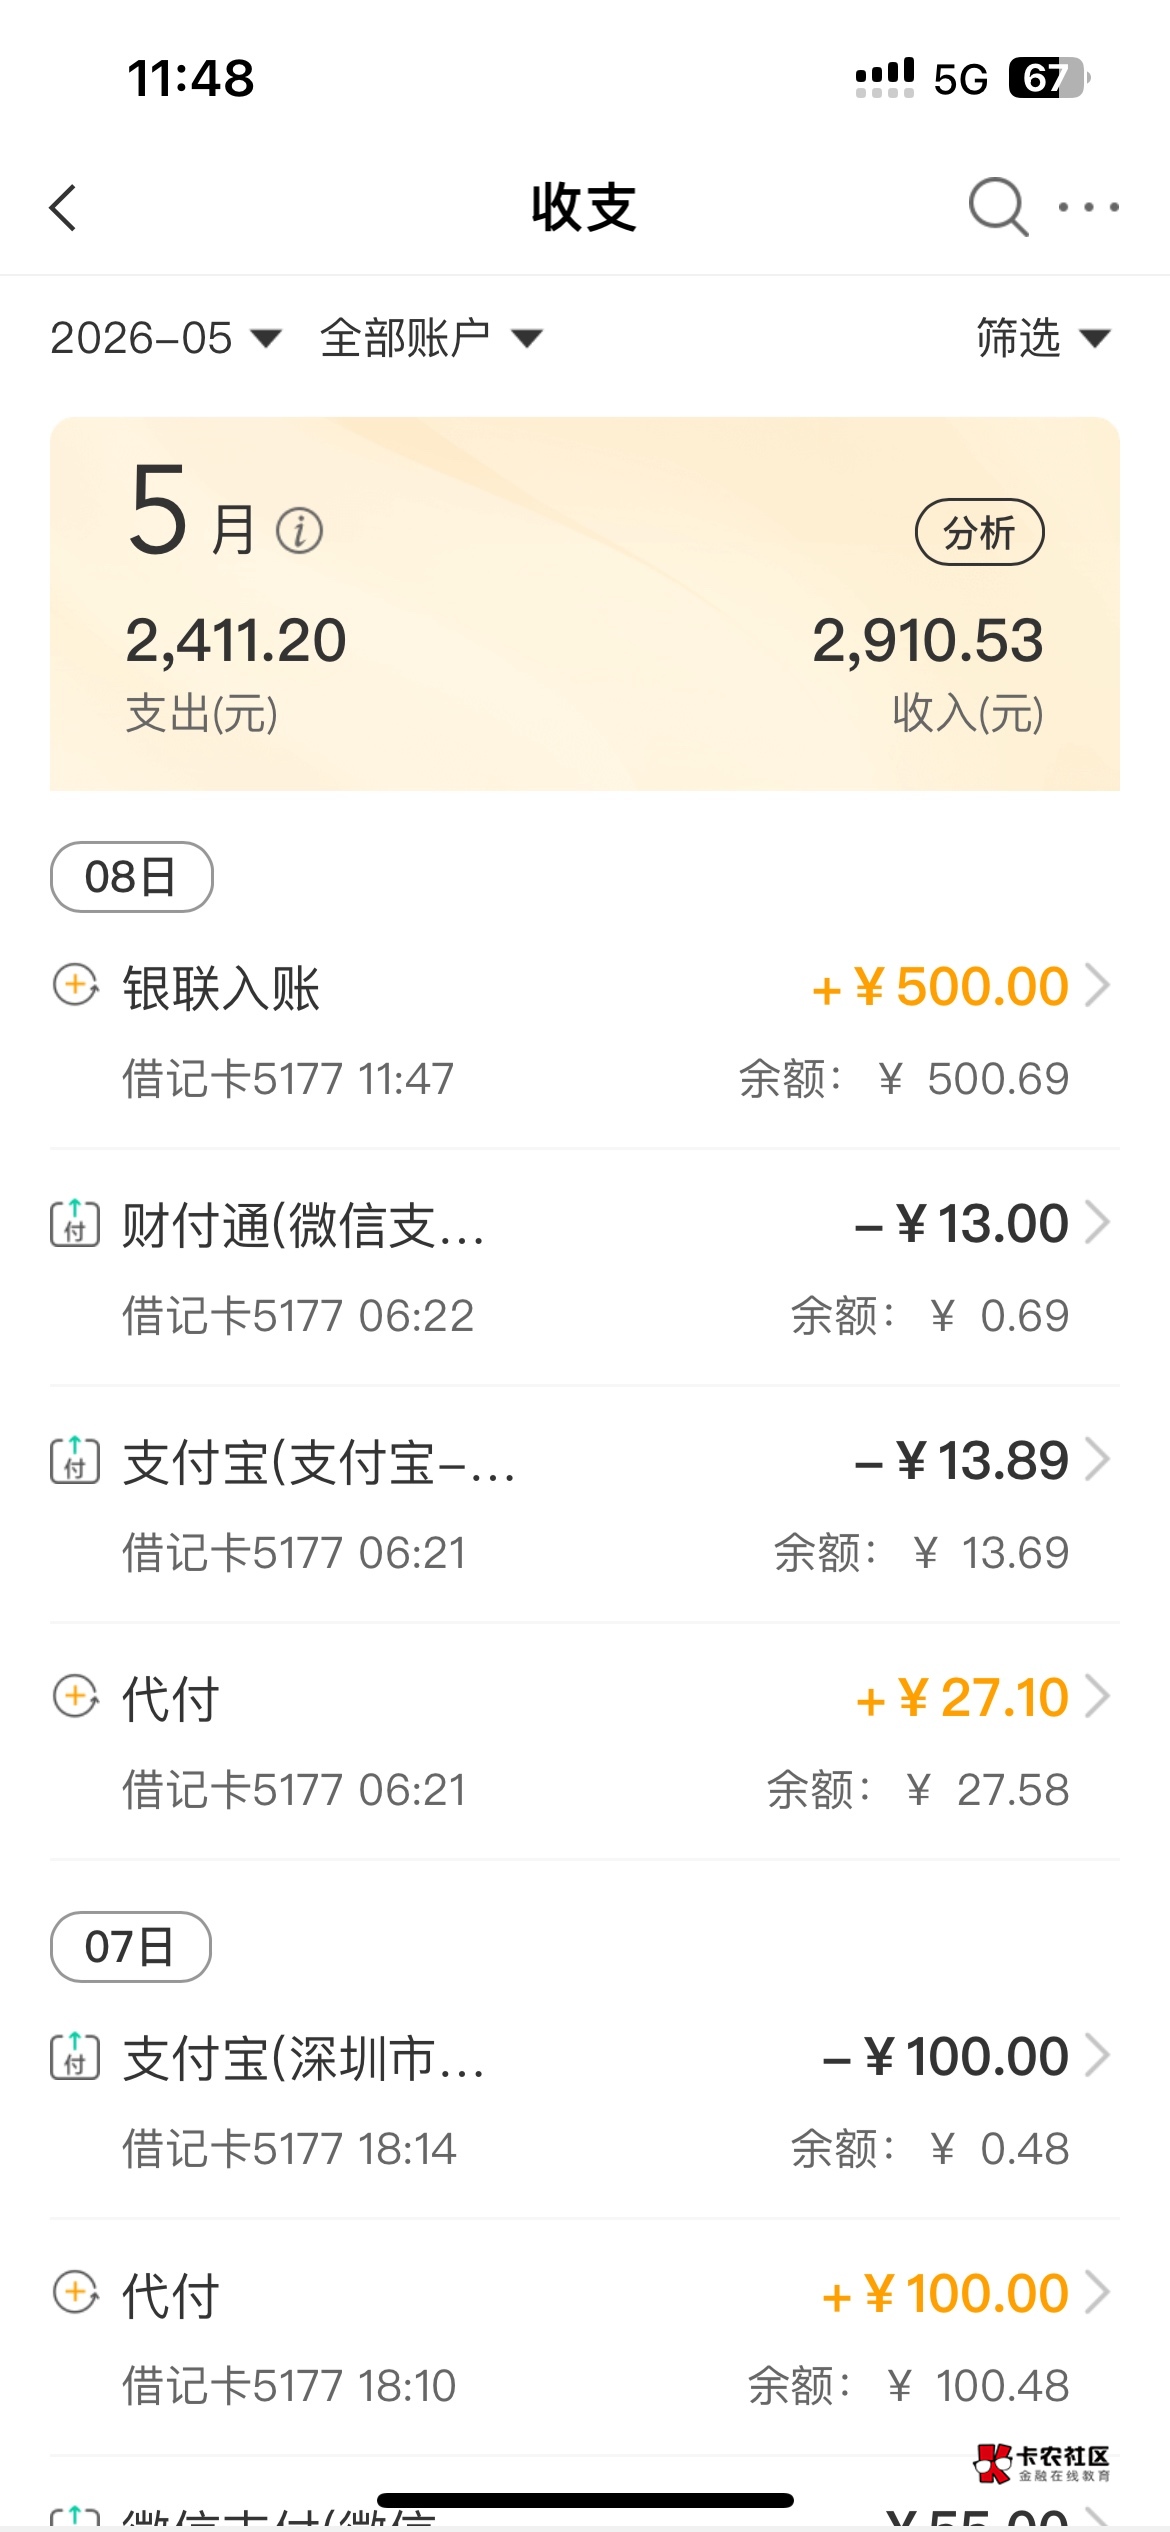Select the 08日 date label
Image resolution: width=1170 pixels, height=2532 pixels.
coord(131,877)
